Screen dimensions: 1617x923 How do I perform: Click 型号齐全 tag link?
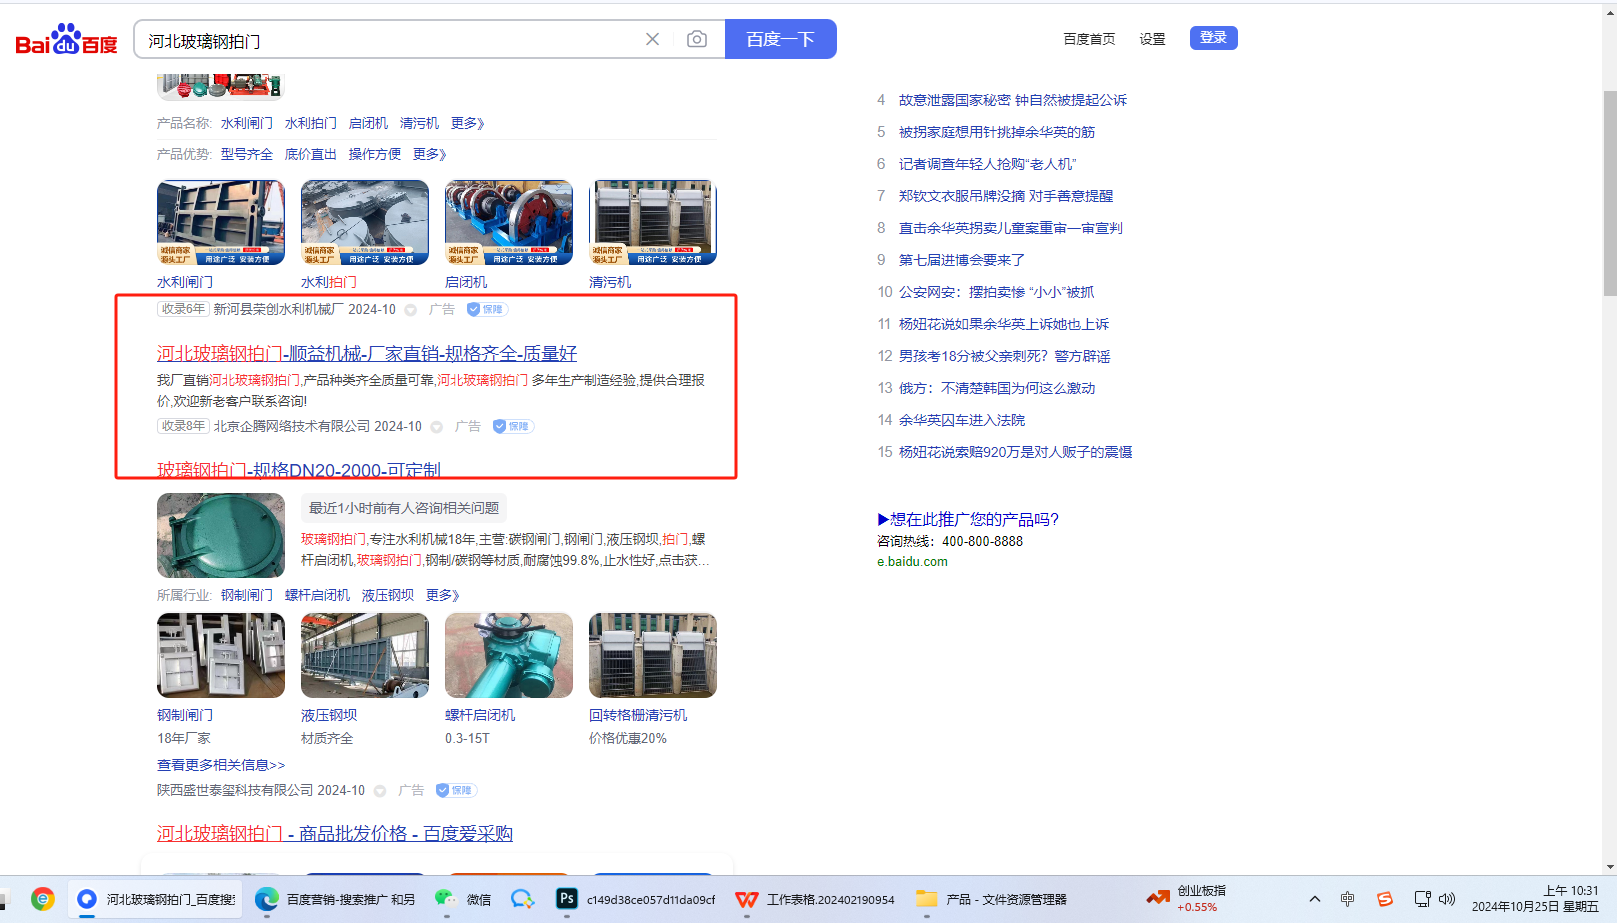coord(247,154)
